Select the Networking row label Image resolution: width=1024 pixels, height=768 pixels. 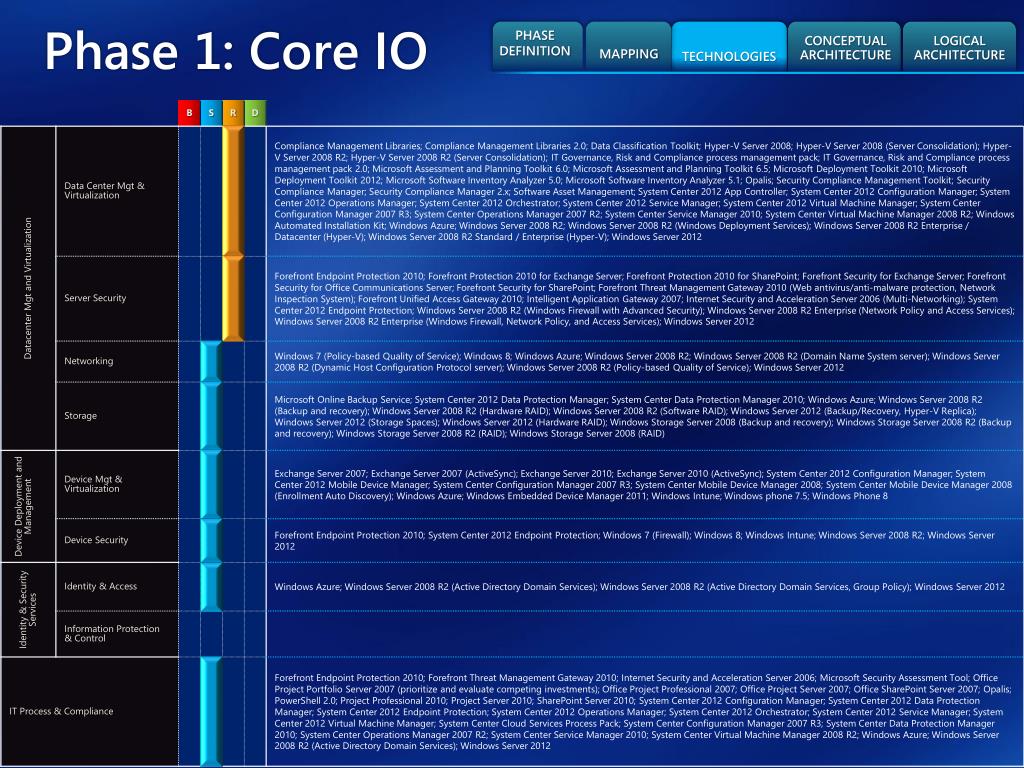[89, 361]
